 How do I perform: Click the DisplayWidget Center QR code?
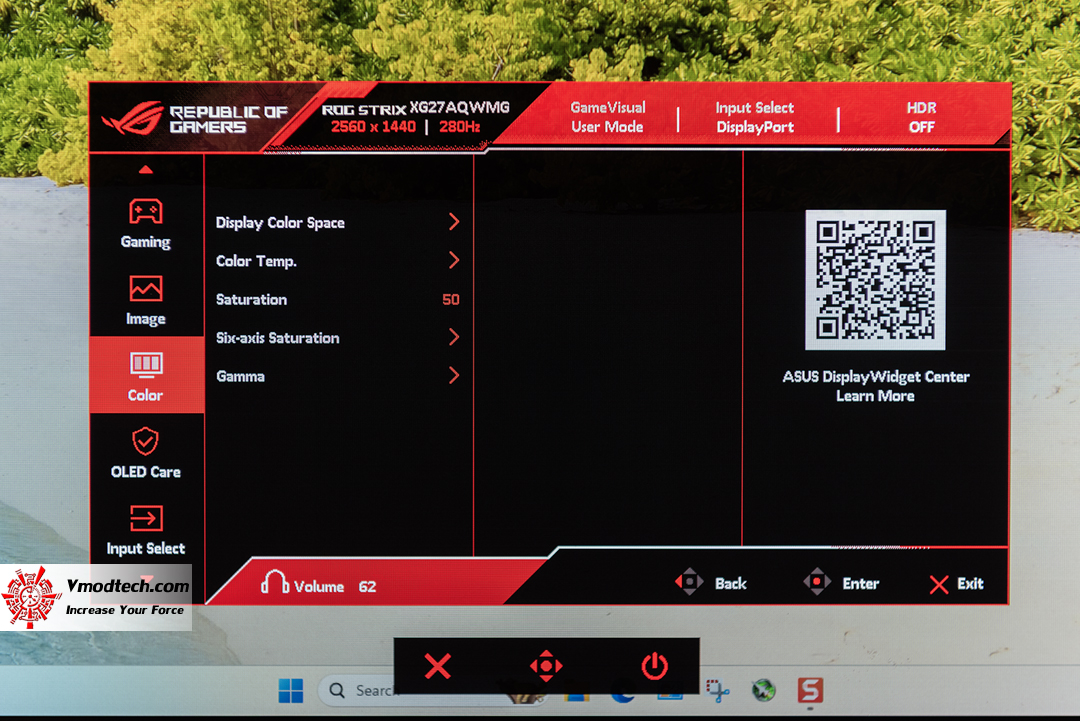coord(875,280)
